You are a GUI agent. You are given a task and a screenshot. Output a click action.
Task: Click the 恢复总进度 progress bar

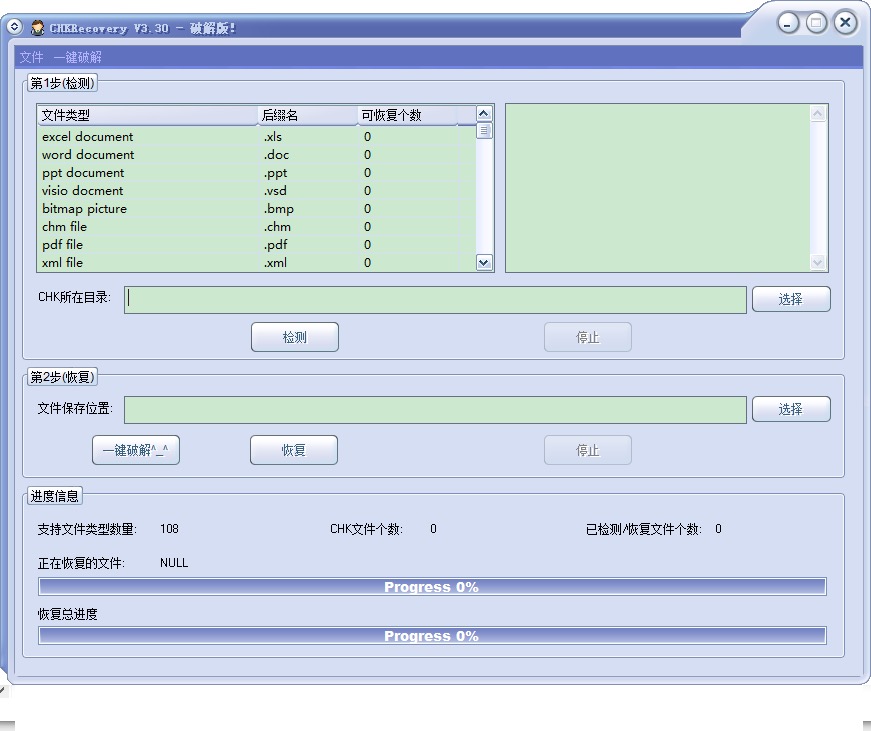coord(432,636)
